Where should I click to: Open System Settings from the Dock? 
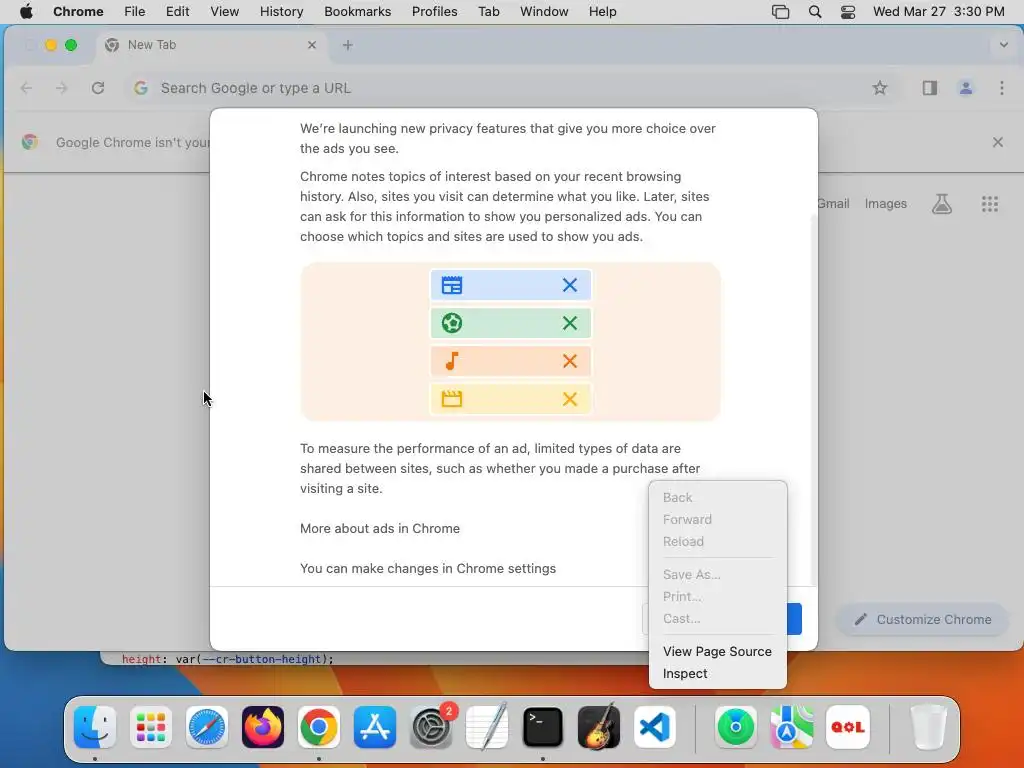431,727
